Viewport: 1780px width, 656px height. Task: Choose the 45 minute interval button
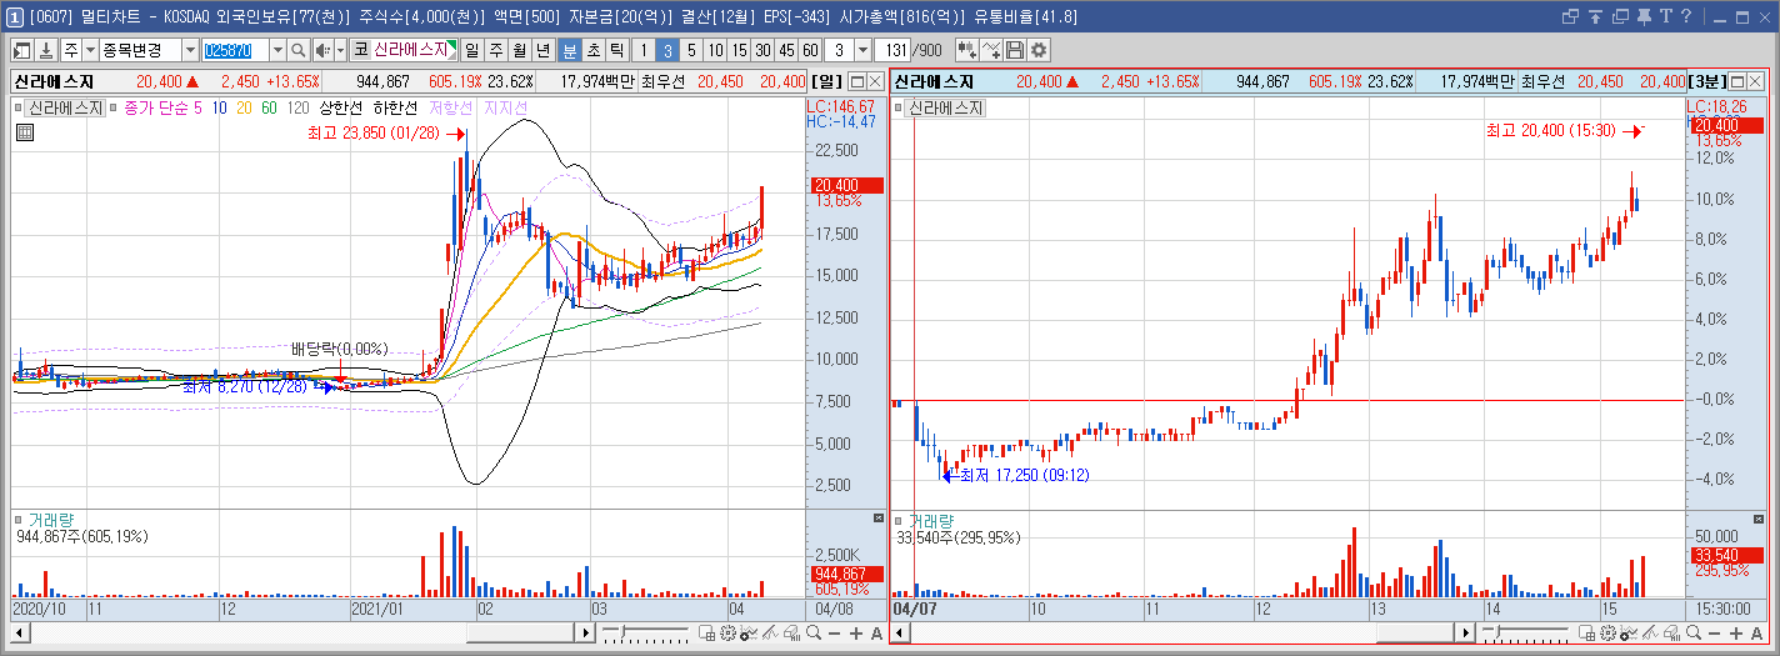787,50
